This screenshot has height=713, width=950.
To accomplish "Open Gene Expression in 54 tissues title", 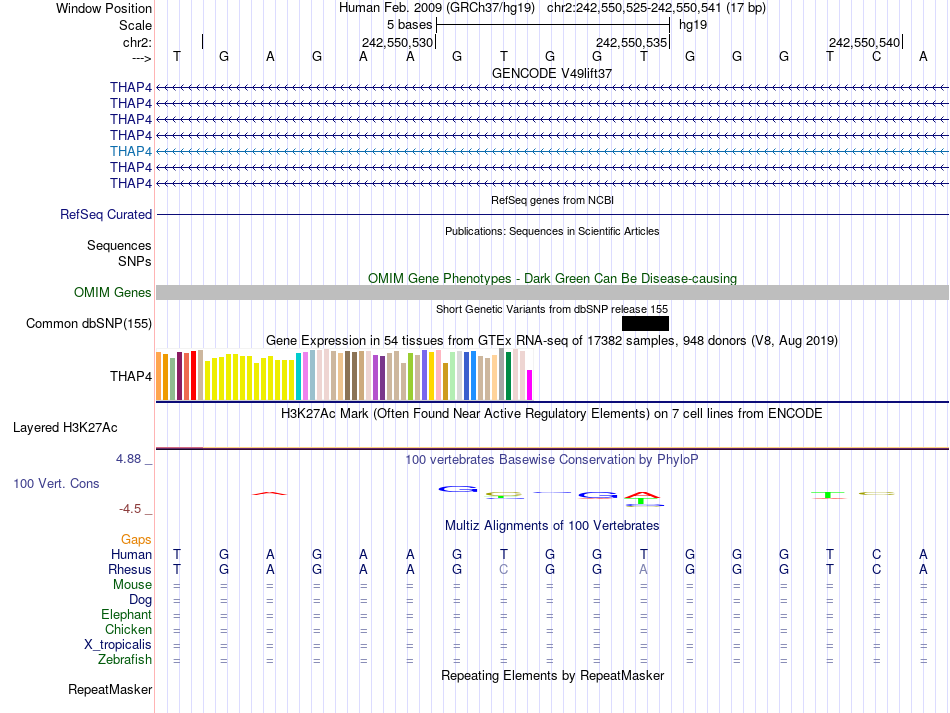I will (552, 340).
